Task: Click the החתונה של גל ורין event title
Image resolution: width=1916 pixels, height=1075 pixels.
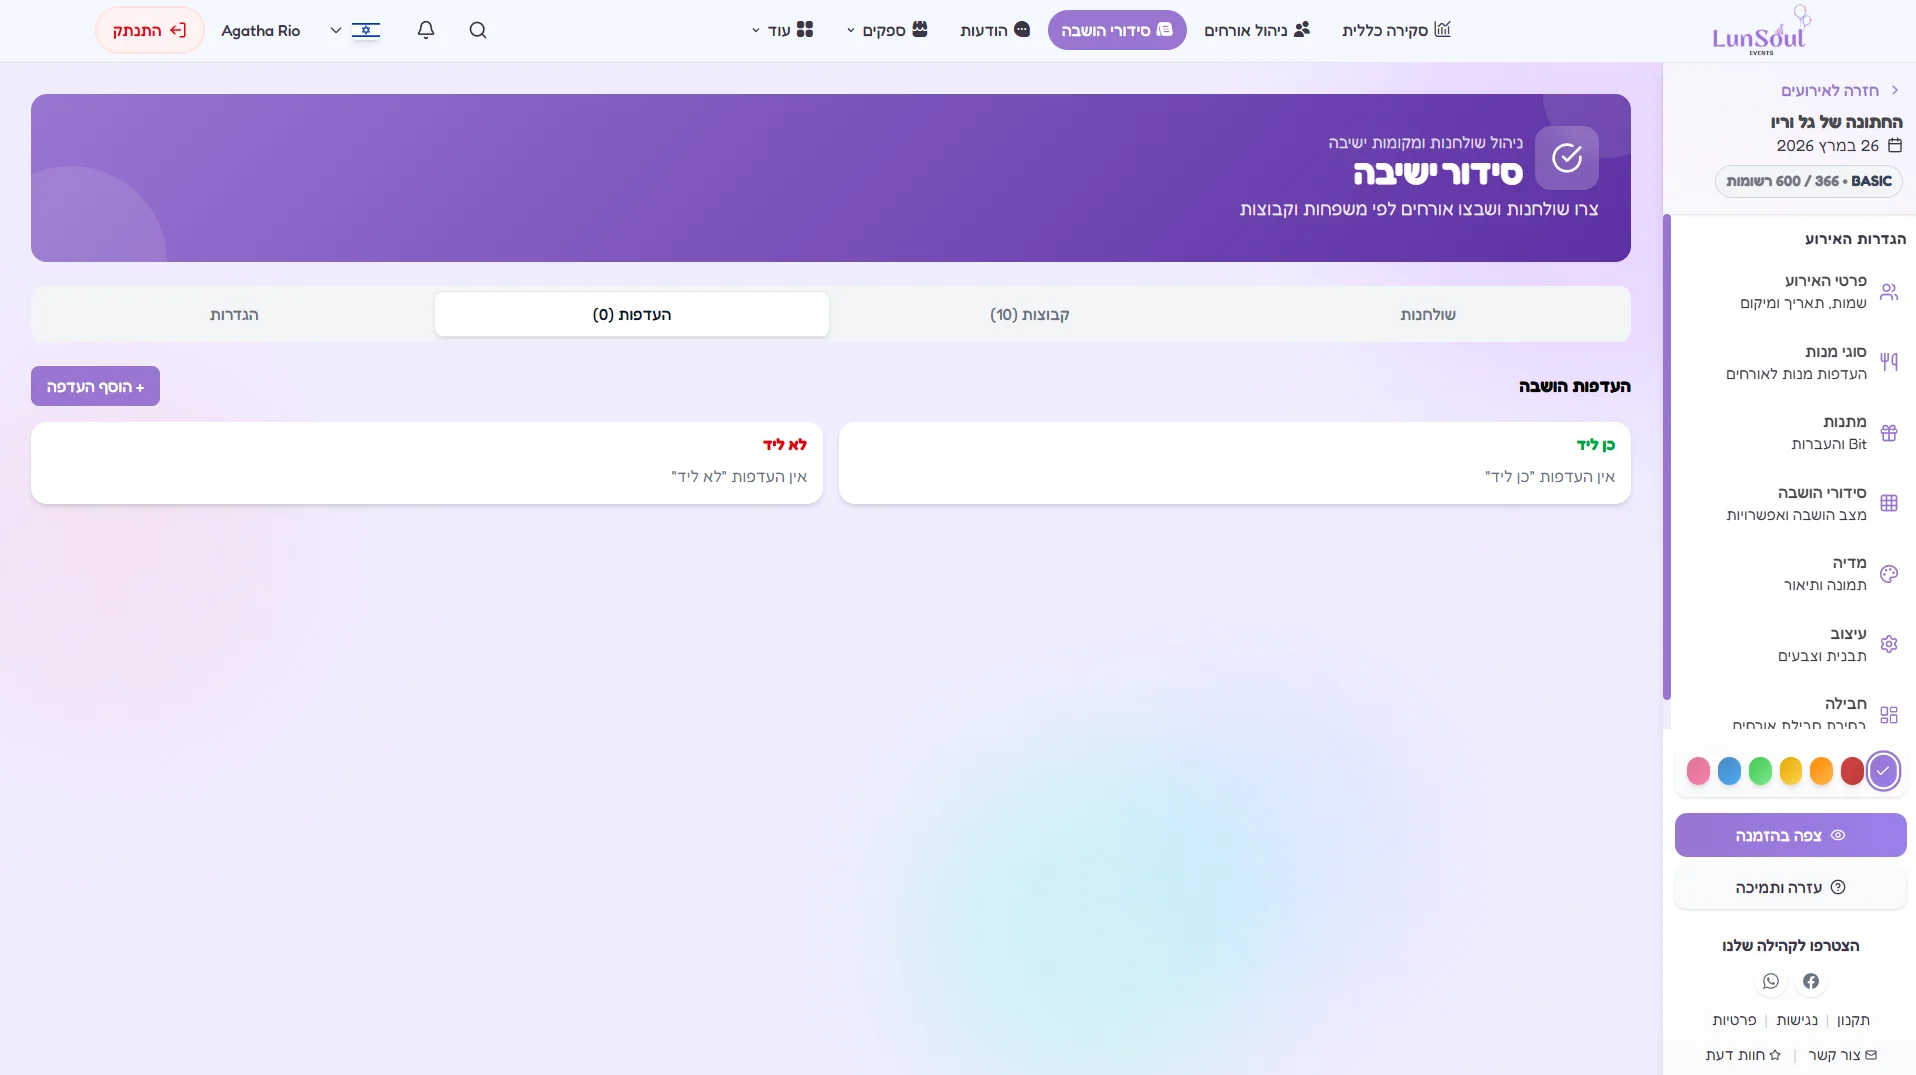Action: [x=1837, y=121]
